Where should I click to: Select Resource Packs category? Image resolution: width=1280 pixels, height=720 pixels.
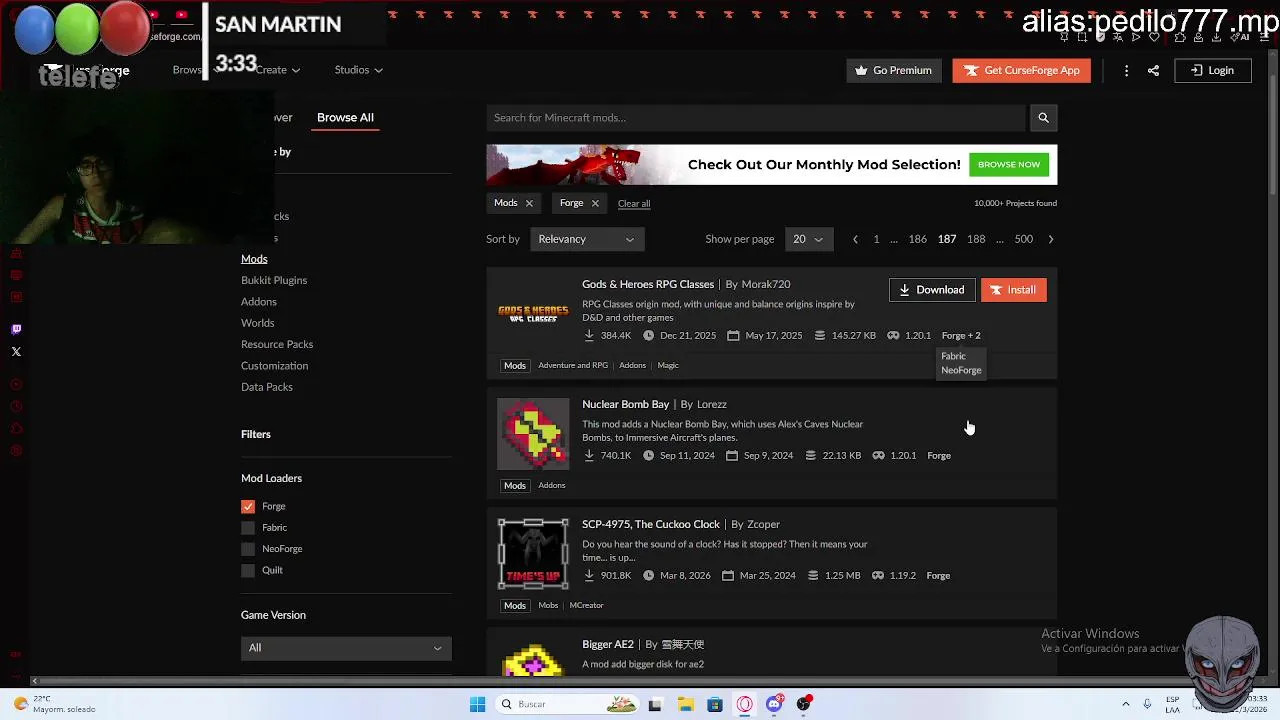277,344
